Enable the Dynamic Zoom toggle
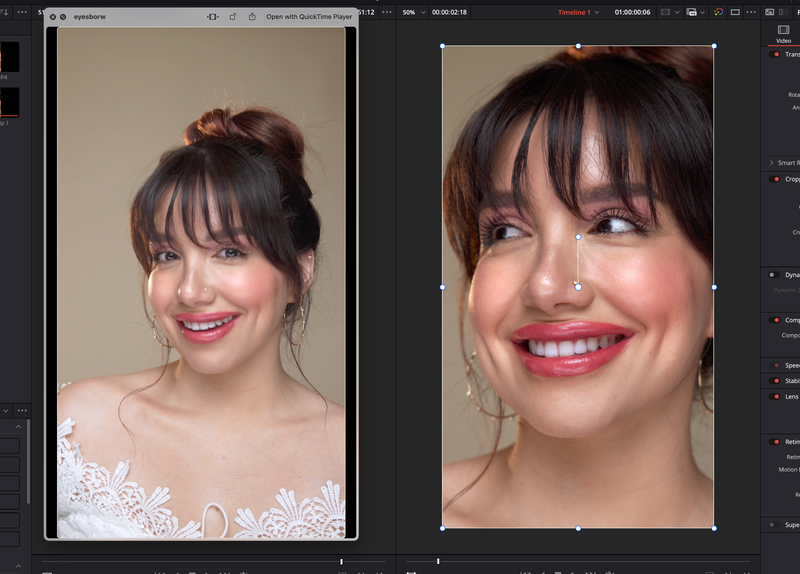 coord(773,275)
